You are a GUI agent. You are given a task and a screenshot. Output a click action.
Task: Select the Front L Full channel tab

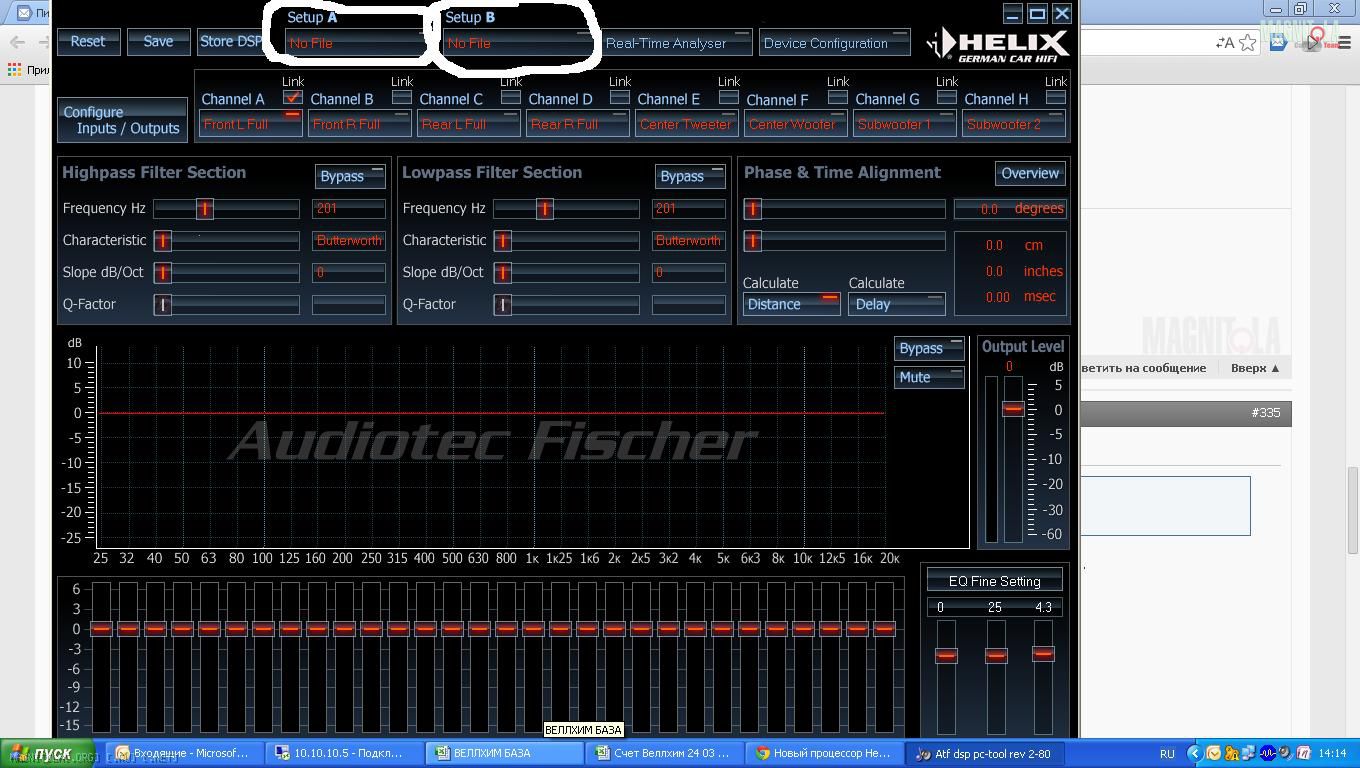pyautogui.click(x=249, y=124)
